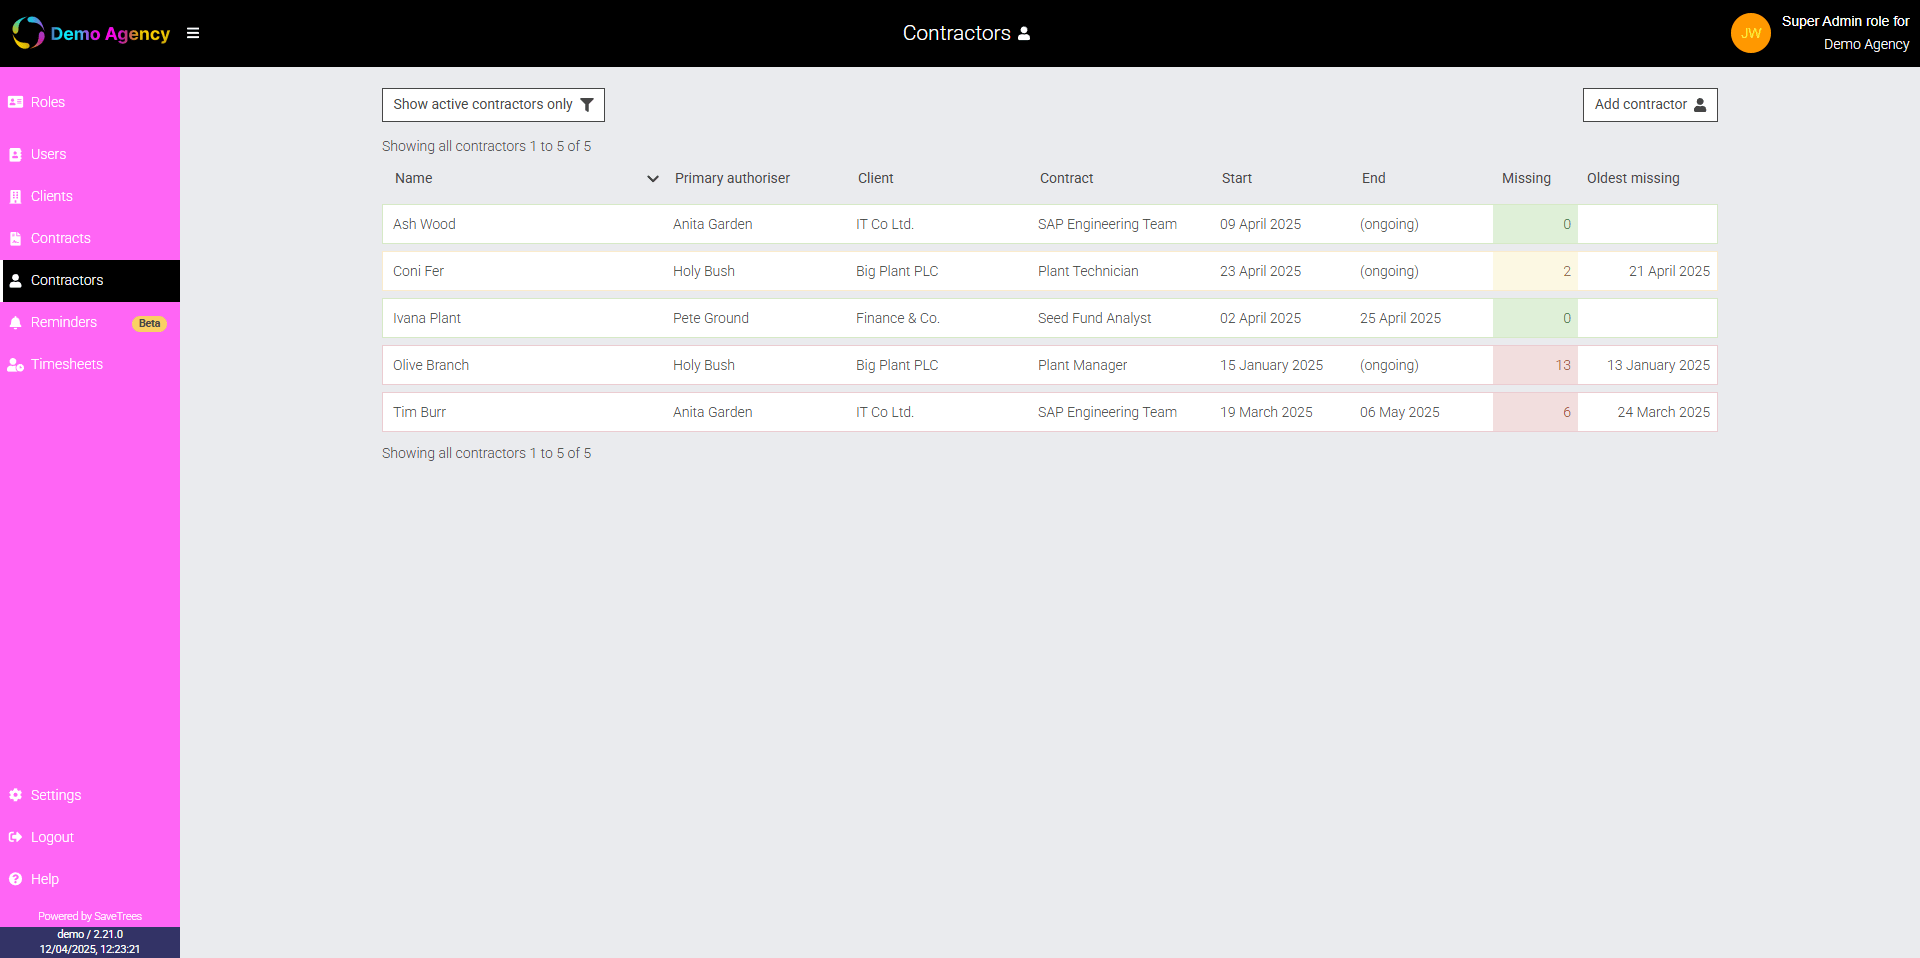Open the Help page
This screenshot has height=958, width=1920.
click(90, 879)
